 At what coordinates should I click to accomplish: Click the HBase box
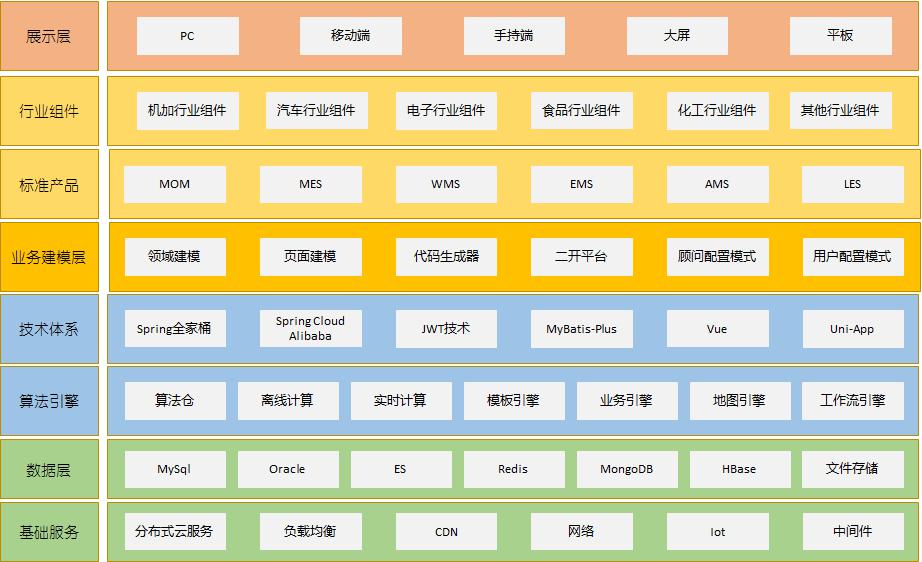(740, 469)
